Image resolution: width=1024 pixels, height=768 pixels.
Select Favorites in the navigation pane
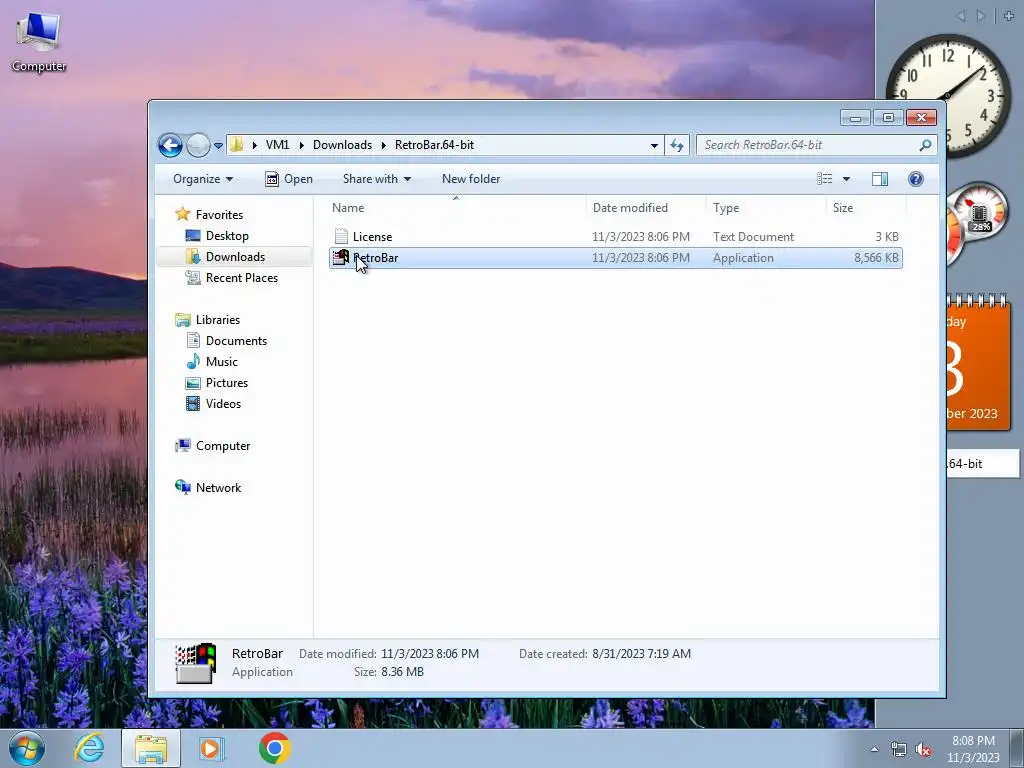[x=219, y=215]
